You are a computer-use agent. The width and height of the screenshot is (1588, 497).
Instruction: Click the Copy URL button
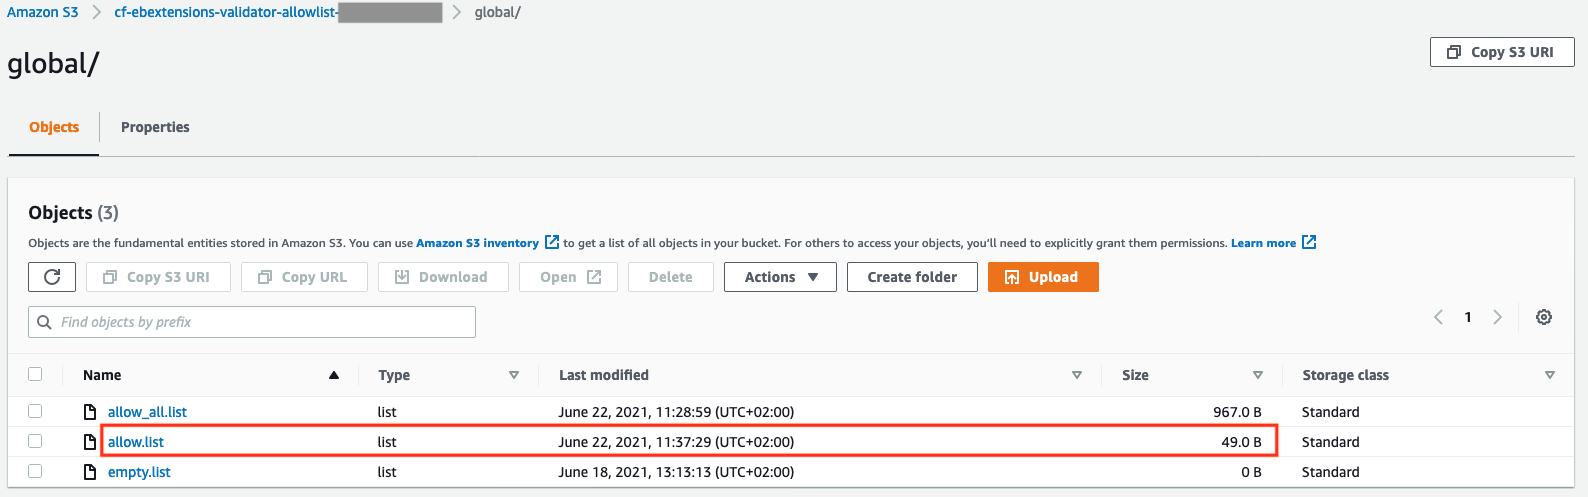(x=304, y=277)
